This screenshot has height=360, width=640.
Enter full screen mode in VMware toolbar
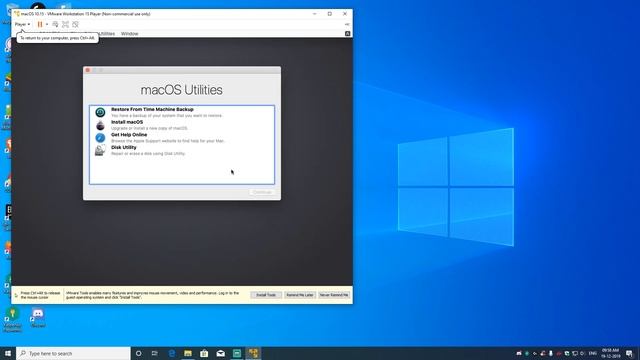pos(65,24)
